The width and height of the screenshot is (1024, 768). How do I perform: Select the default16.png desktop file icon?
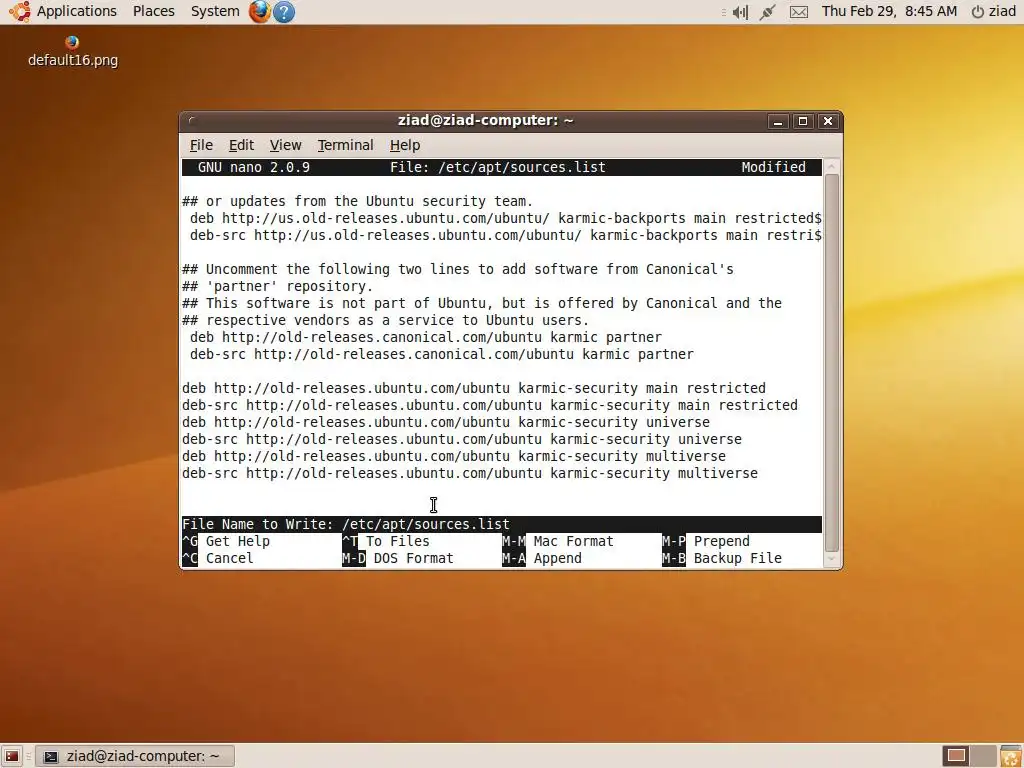pyautogui.click(x=72, y=51)
